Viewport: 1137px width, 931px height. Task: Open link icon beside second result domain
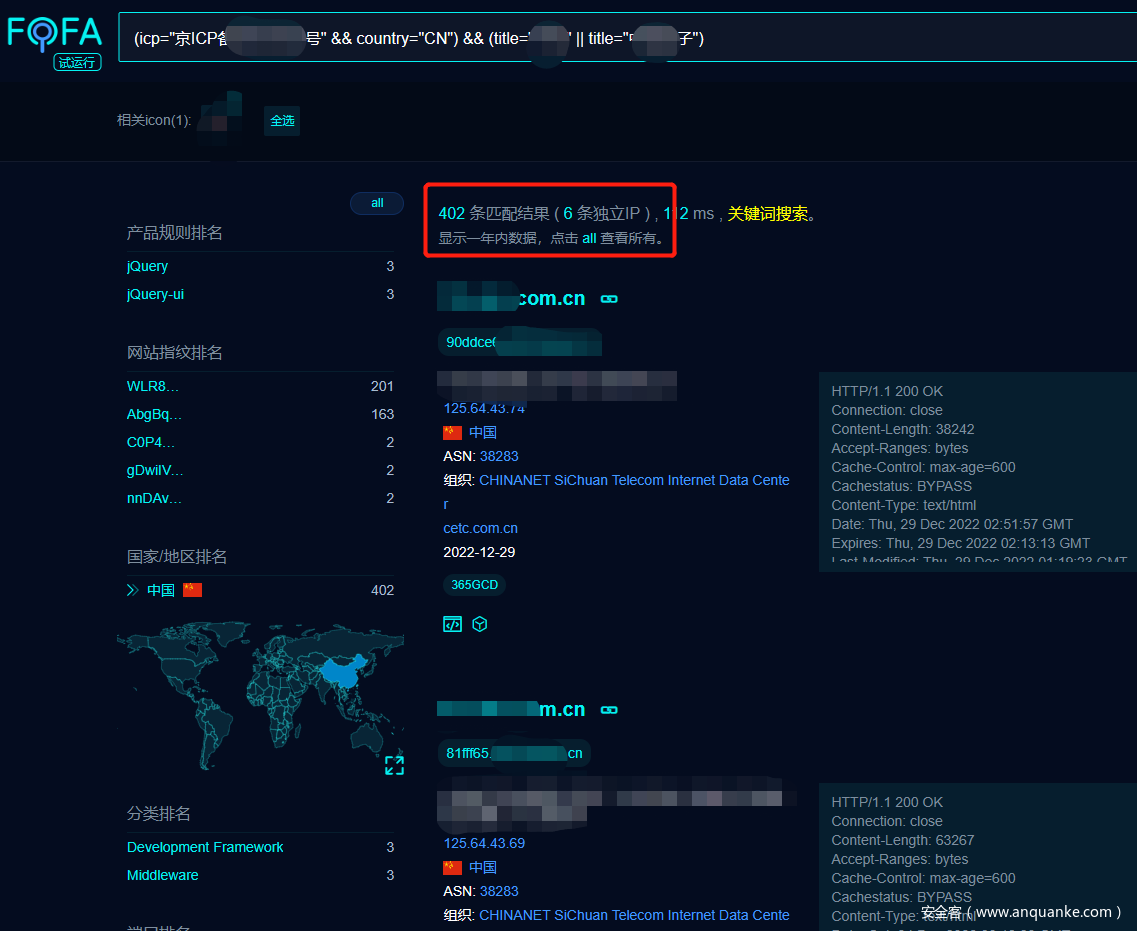(608, 710)
